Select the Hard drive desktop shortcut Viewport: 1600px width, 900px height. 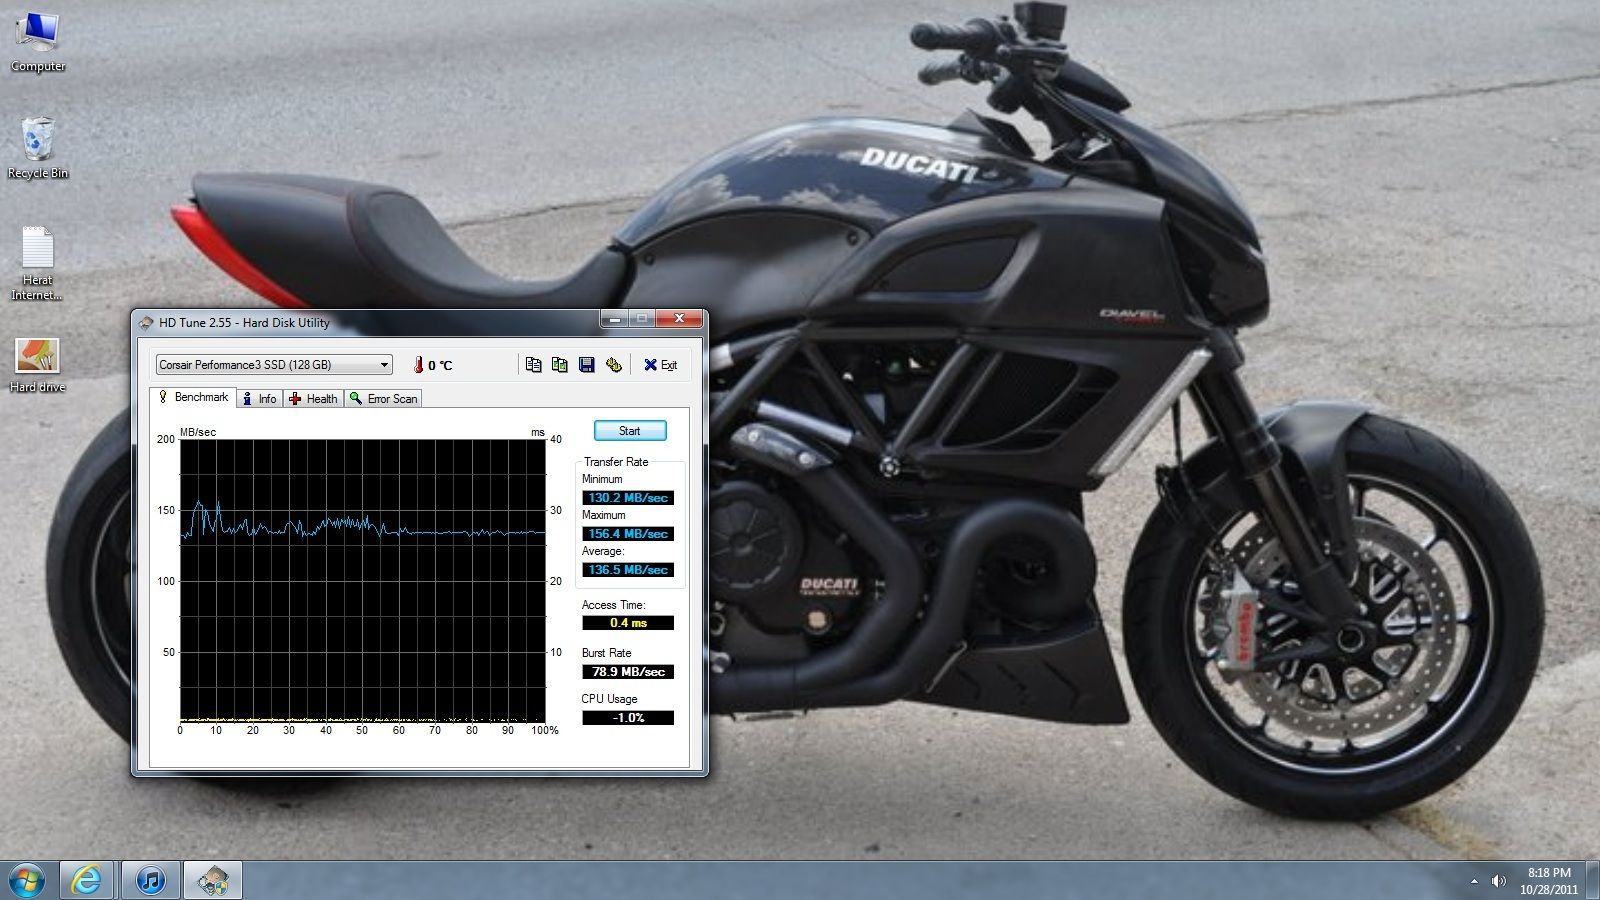click(x=37, y=365)
